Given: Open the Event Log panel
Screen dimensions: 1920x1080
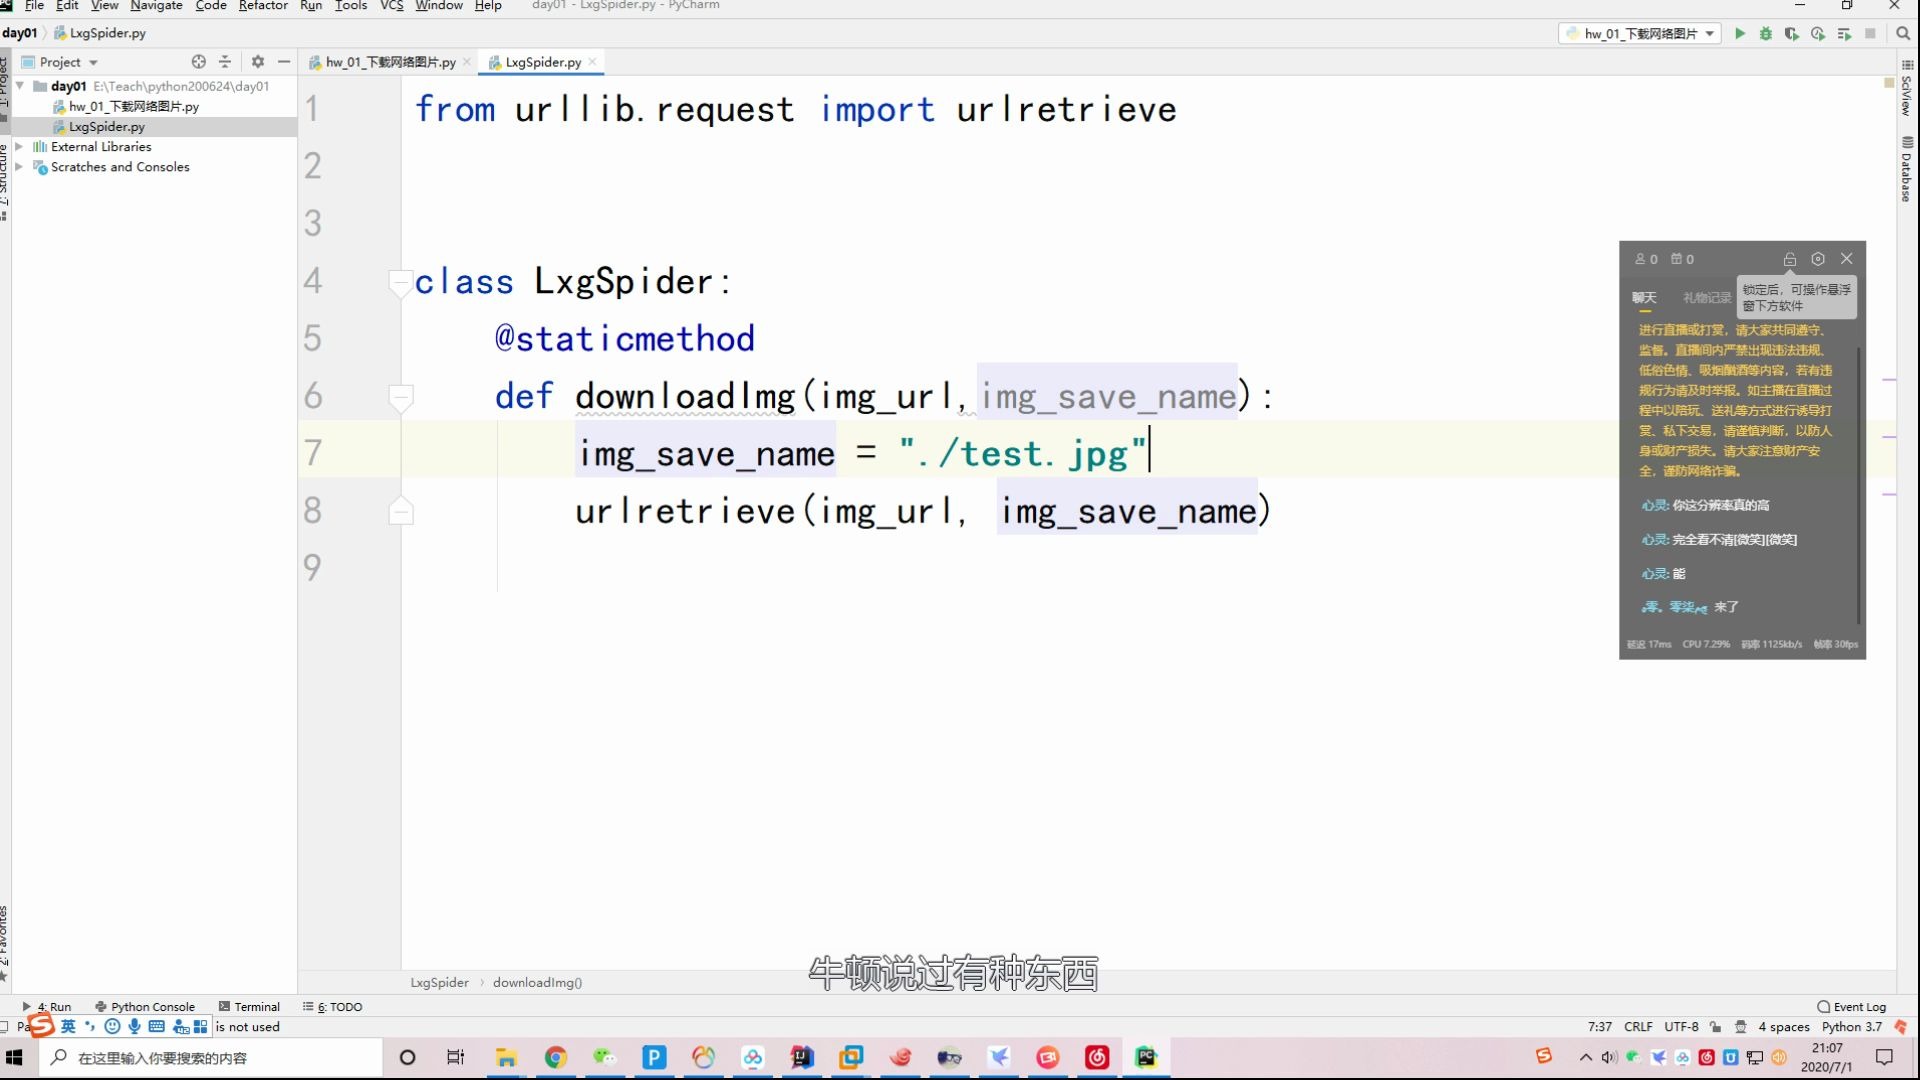Looking at the screenshot, I should point(1852,1007).
